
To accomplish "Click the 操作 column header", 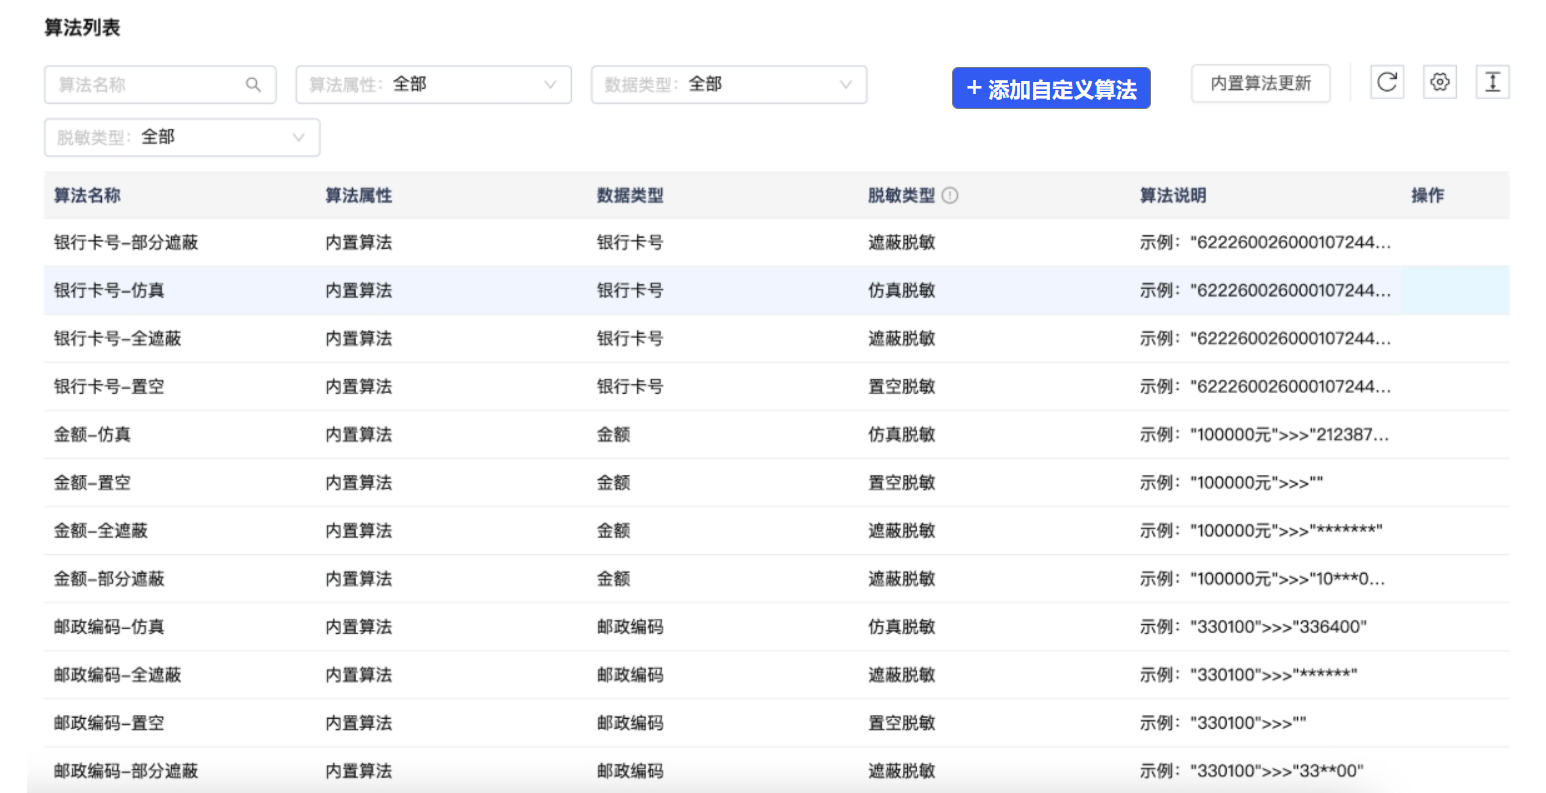I will pos(1428,196).
